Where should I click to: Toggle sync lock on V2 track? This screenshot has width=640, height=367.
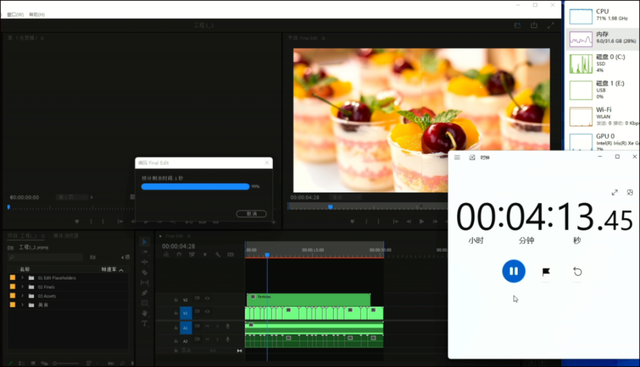[197, 298]
